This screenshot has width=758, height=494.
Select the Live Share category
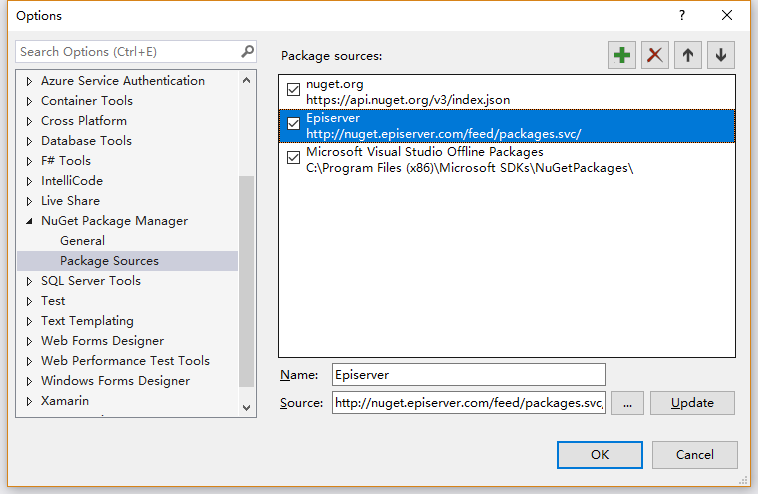click(x=70, y=201)
